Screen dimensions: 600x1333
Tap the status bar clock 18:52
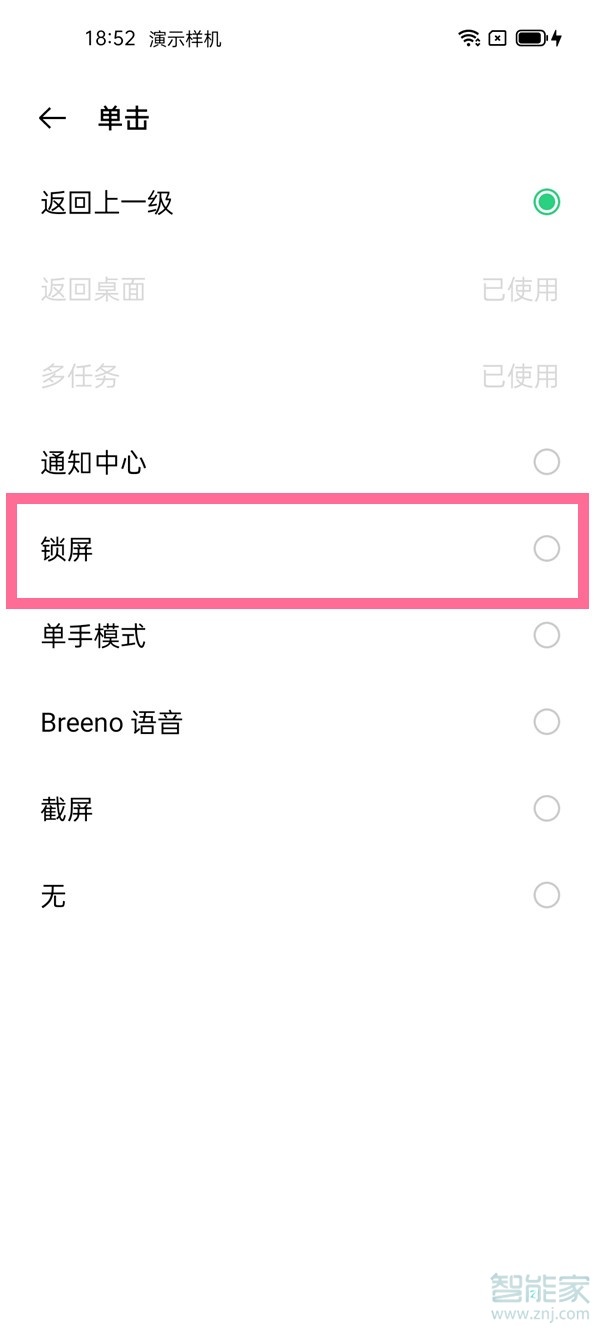pos(109,39)
